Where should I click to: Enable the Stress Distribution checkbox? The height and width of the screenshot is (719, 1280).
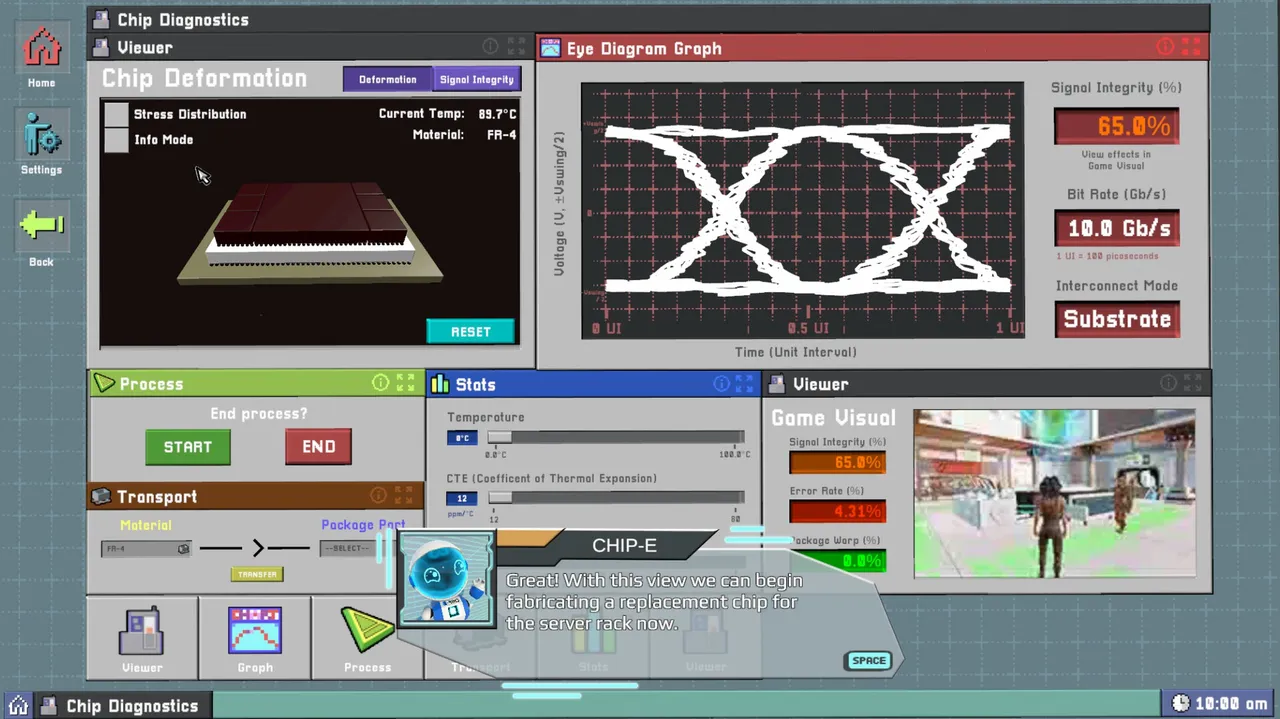coord(117,114)
